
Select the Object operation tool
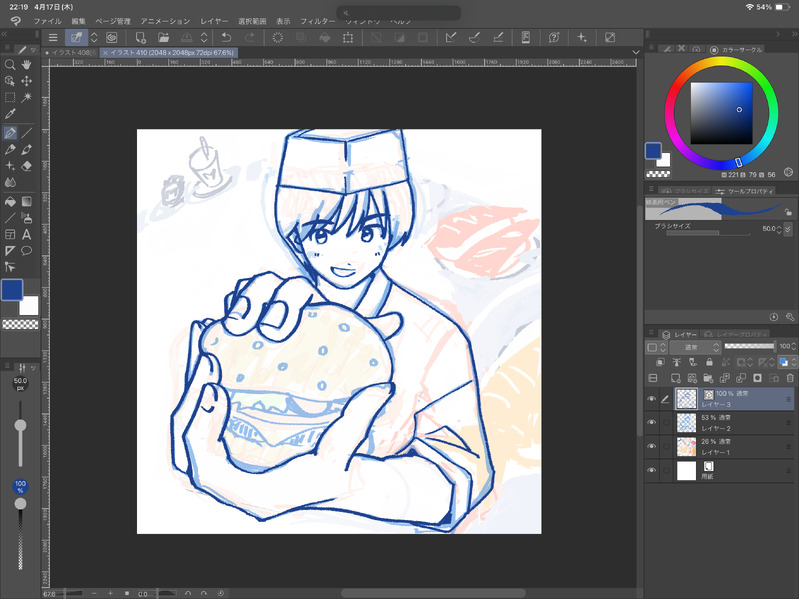(10, 81)
